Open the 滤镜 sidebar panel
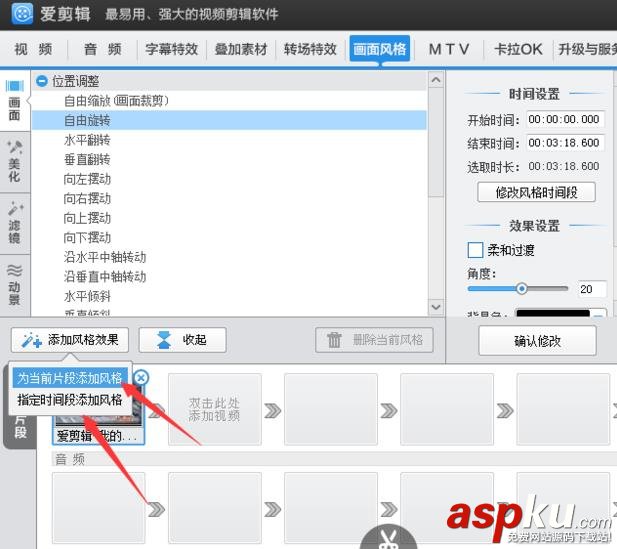The height and width of the screenshot is (549, 617). pos(15,223)
